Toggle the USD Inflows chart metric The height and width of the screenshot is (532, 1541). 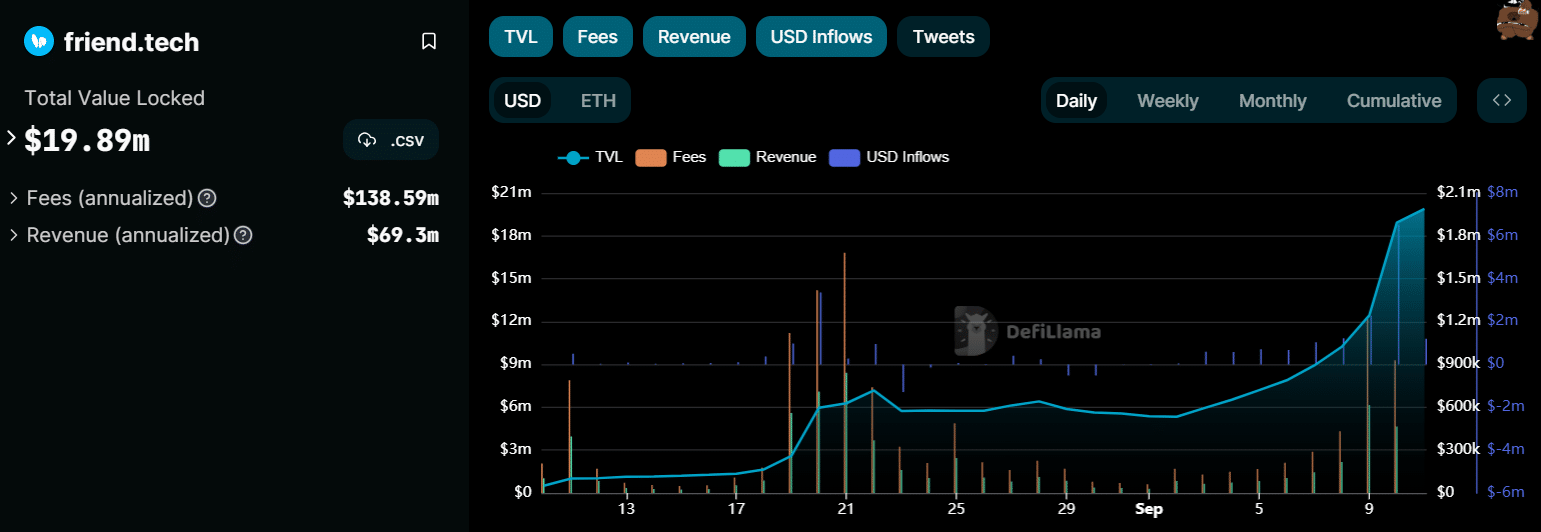tap(821, 37)
